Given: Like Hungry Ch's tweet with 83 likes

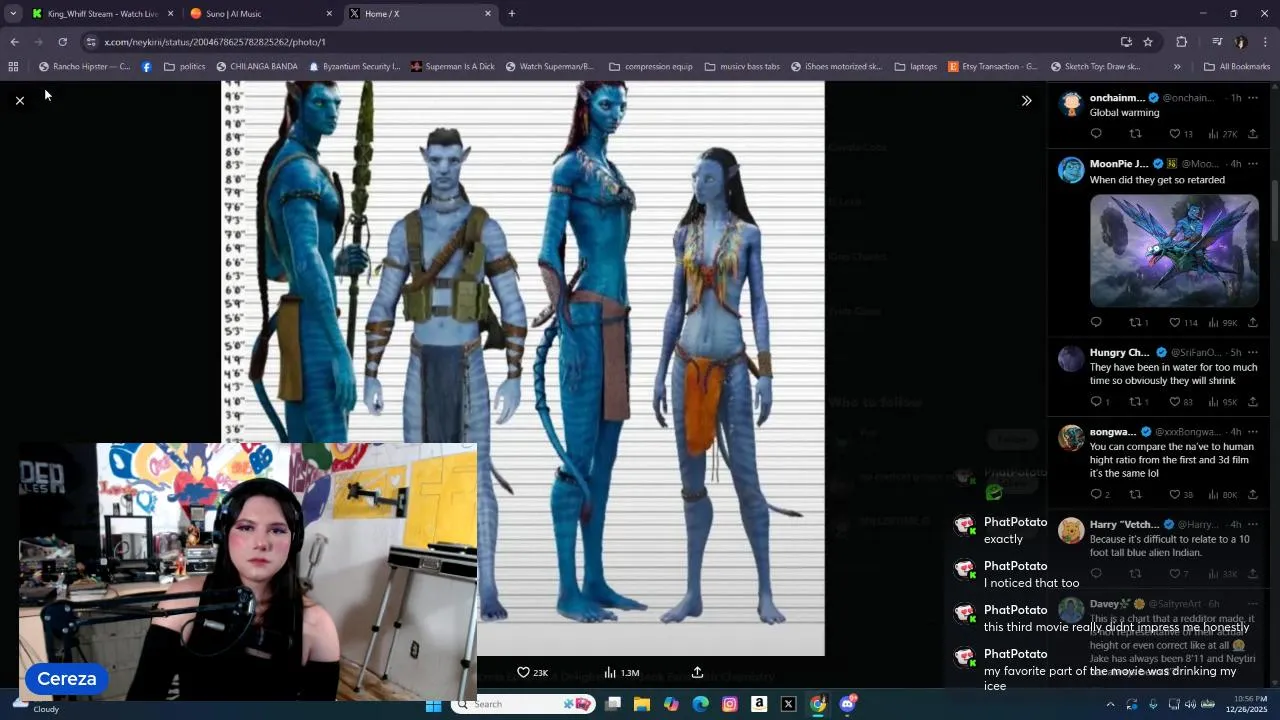Looking at the screenshot, I should click(x=1175, y=401).
